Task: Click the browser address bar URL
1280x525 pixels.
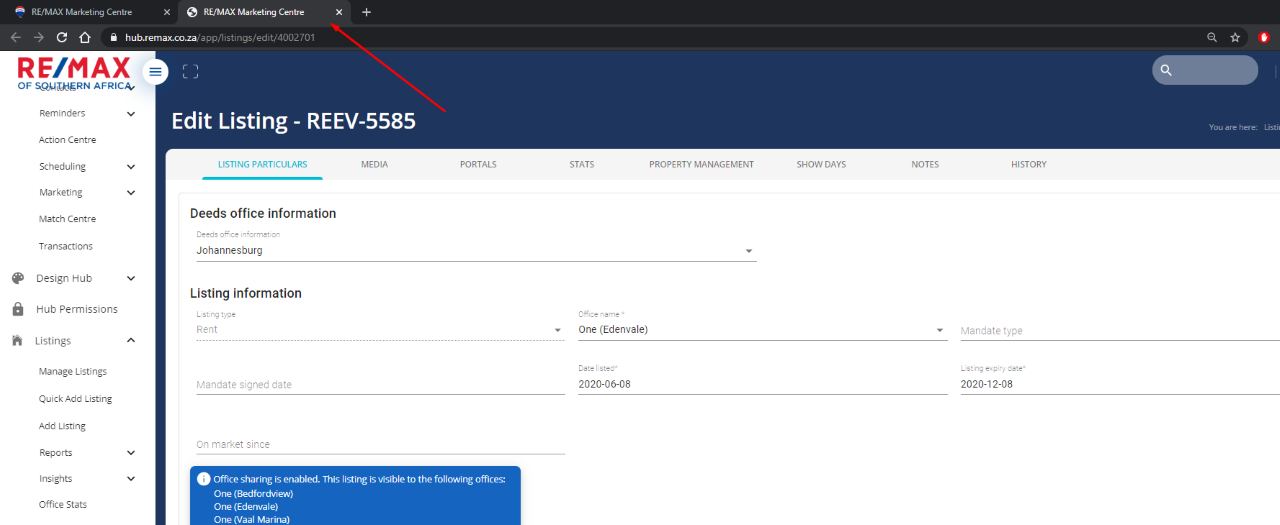Action: tap(220, 37)
